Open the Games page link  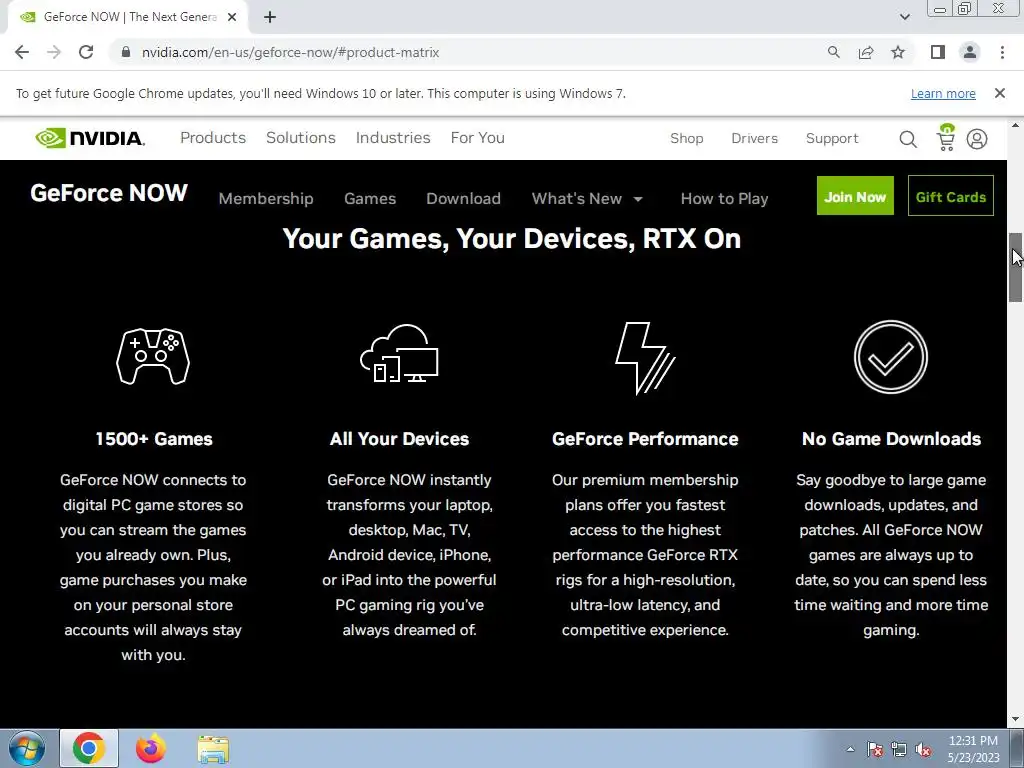tap(370, 199)
